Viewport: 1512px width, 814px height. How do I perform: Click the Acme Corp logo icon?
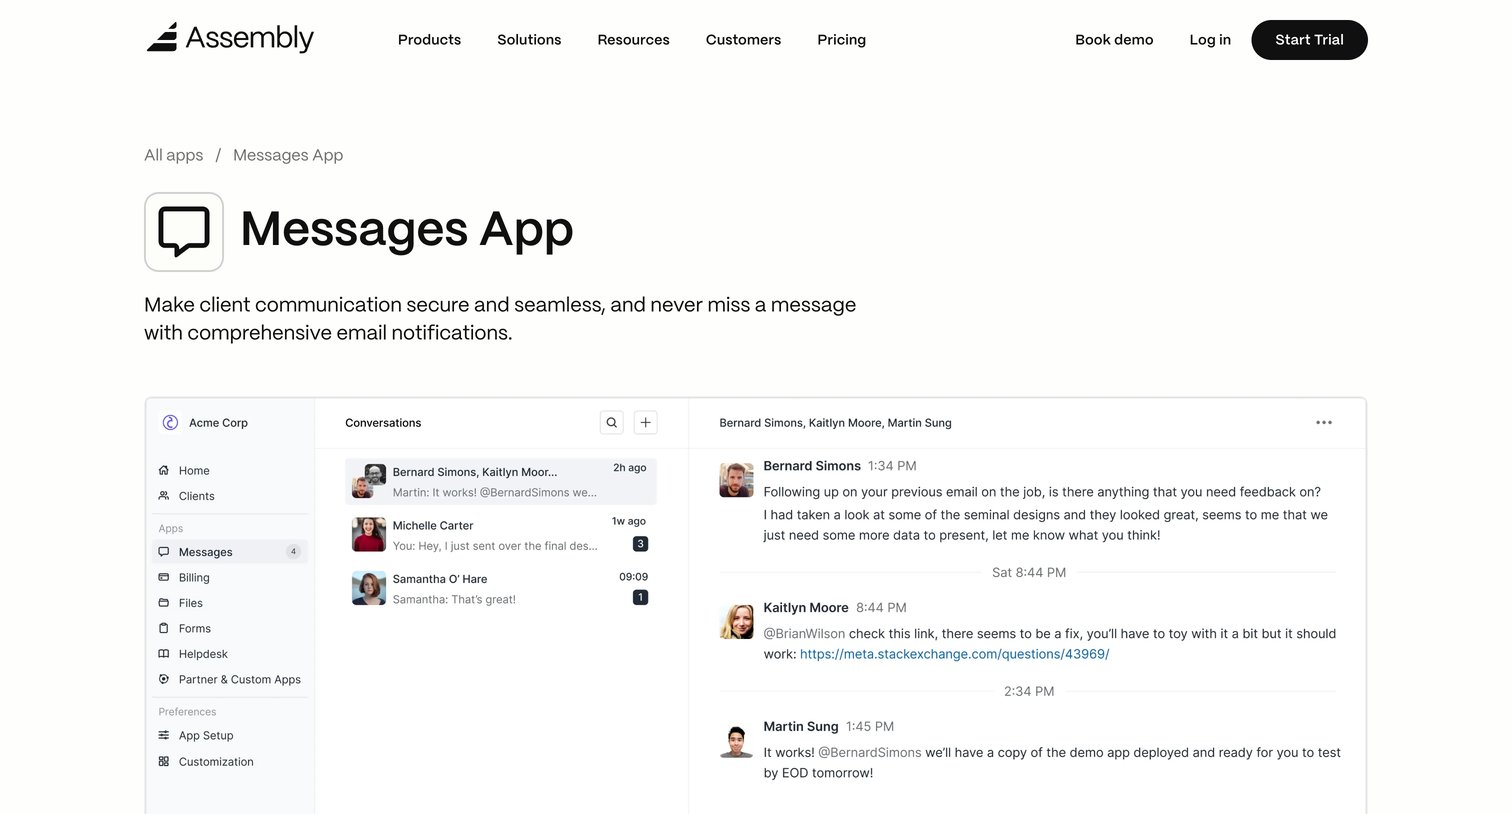(170, 423)
